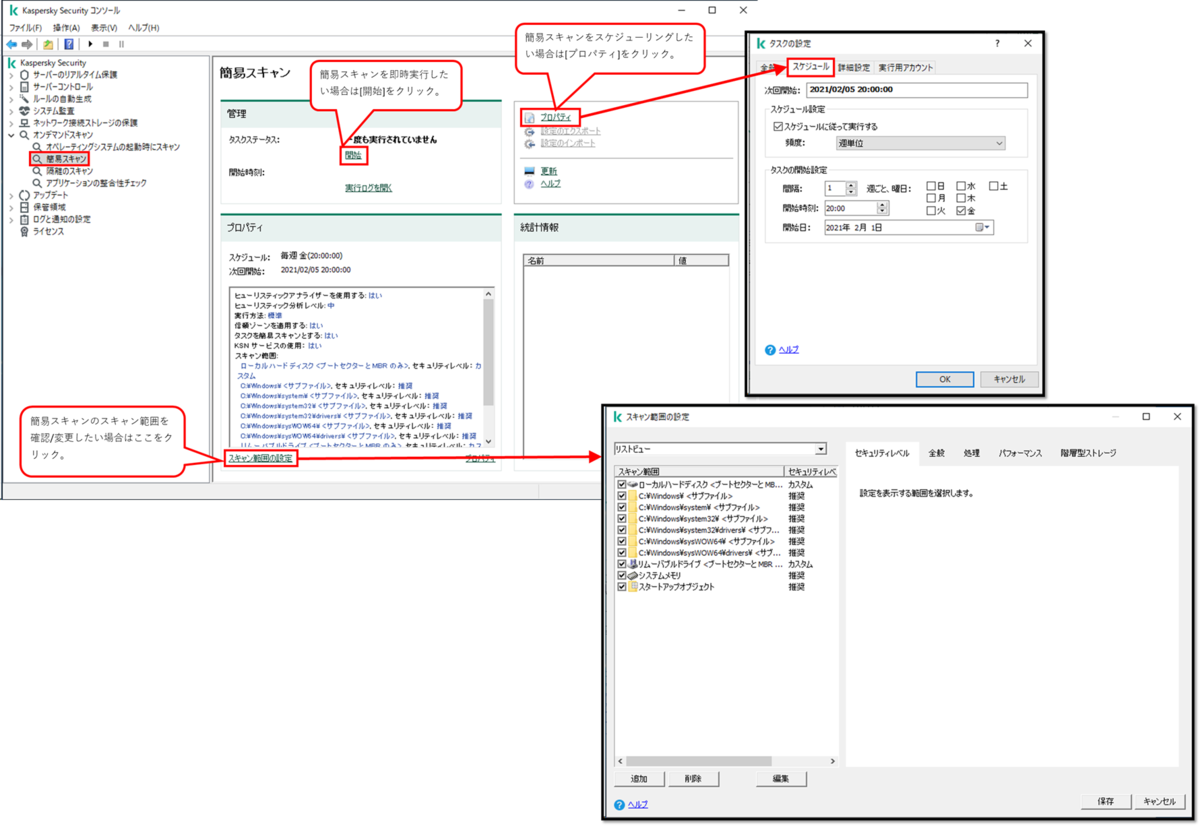Select 簡易スキャン item in tree

(61, 158)
